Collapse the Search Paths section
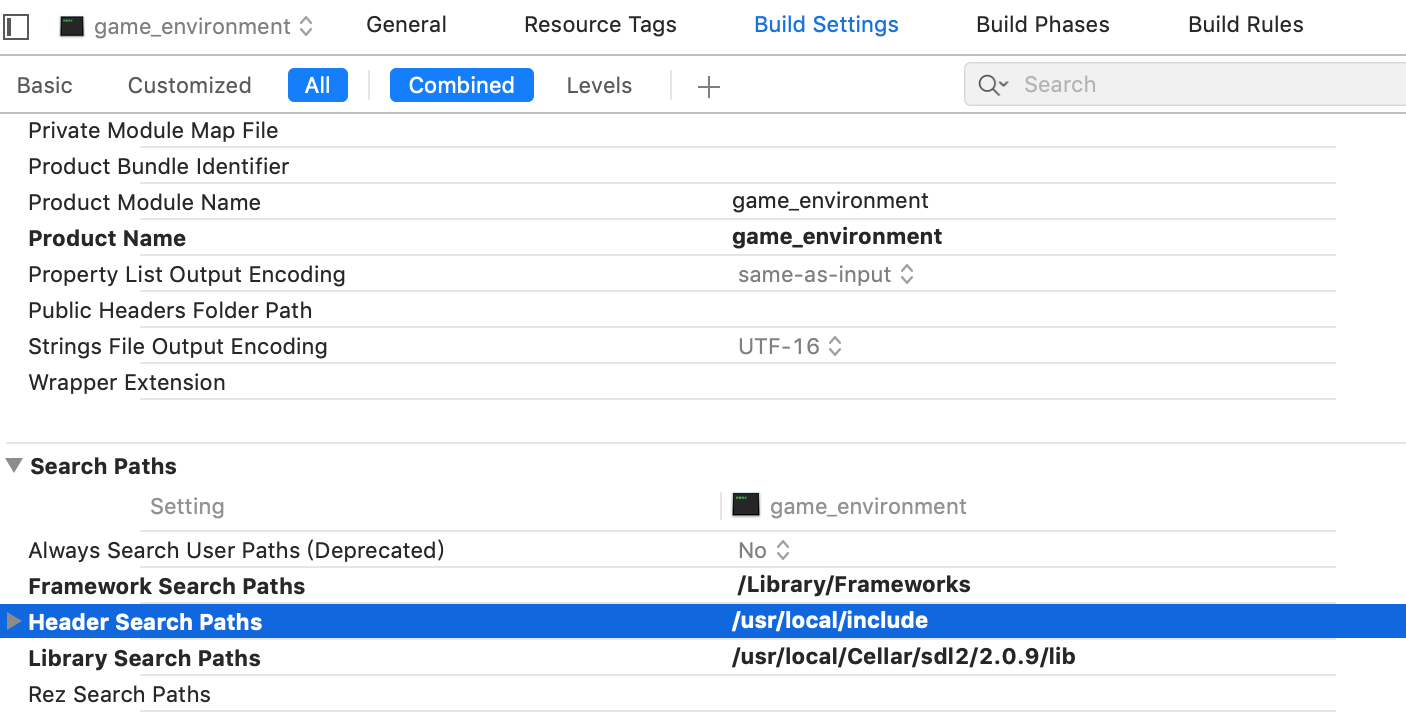Screen dimensions: 1406x714 [x=14, y=465]
